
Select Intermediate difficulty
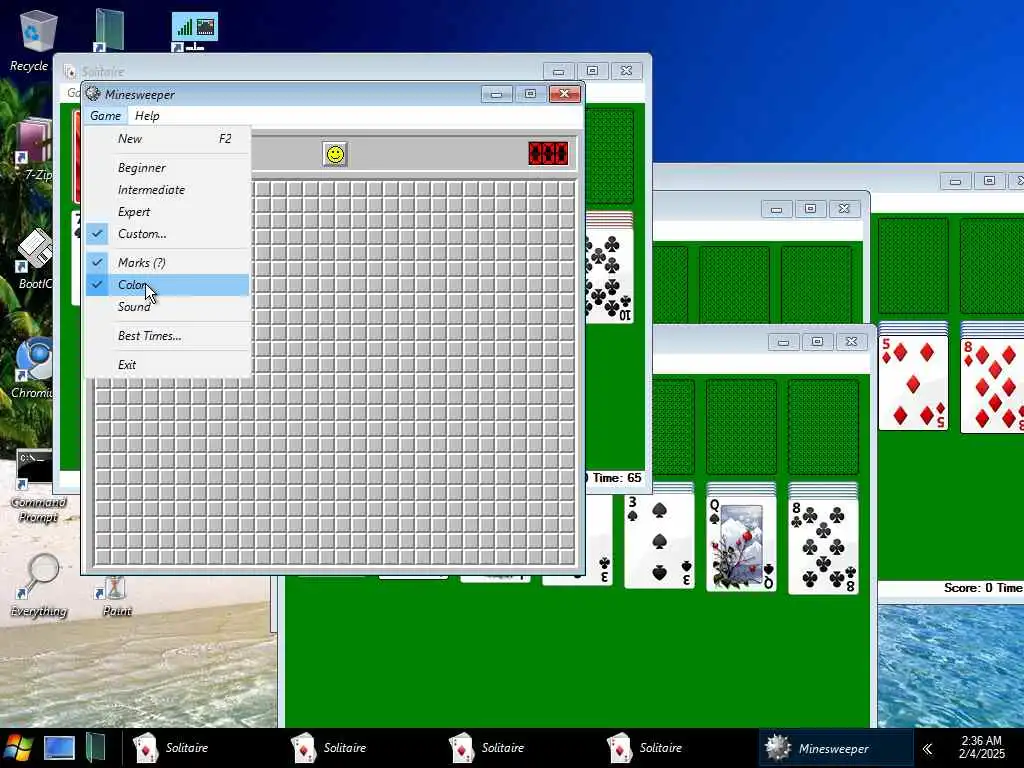tap(168, 190)
